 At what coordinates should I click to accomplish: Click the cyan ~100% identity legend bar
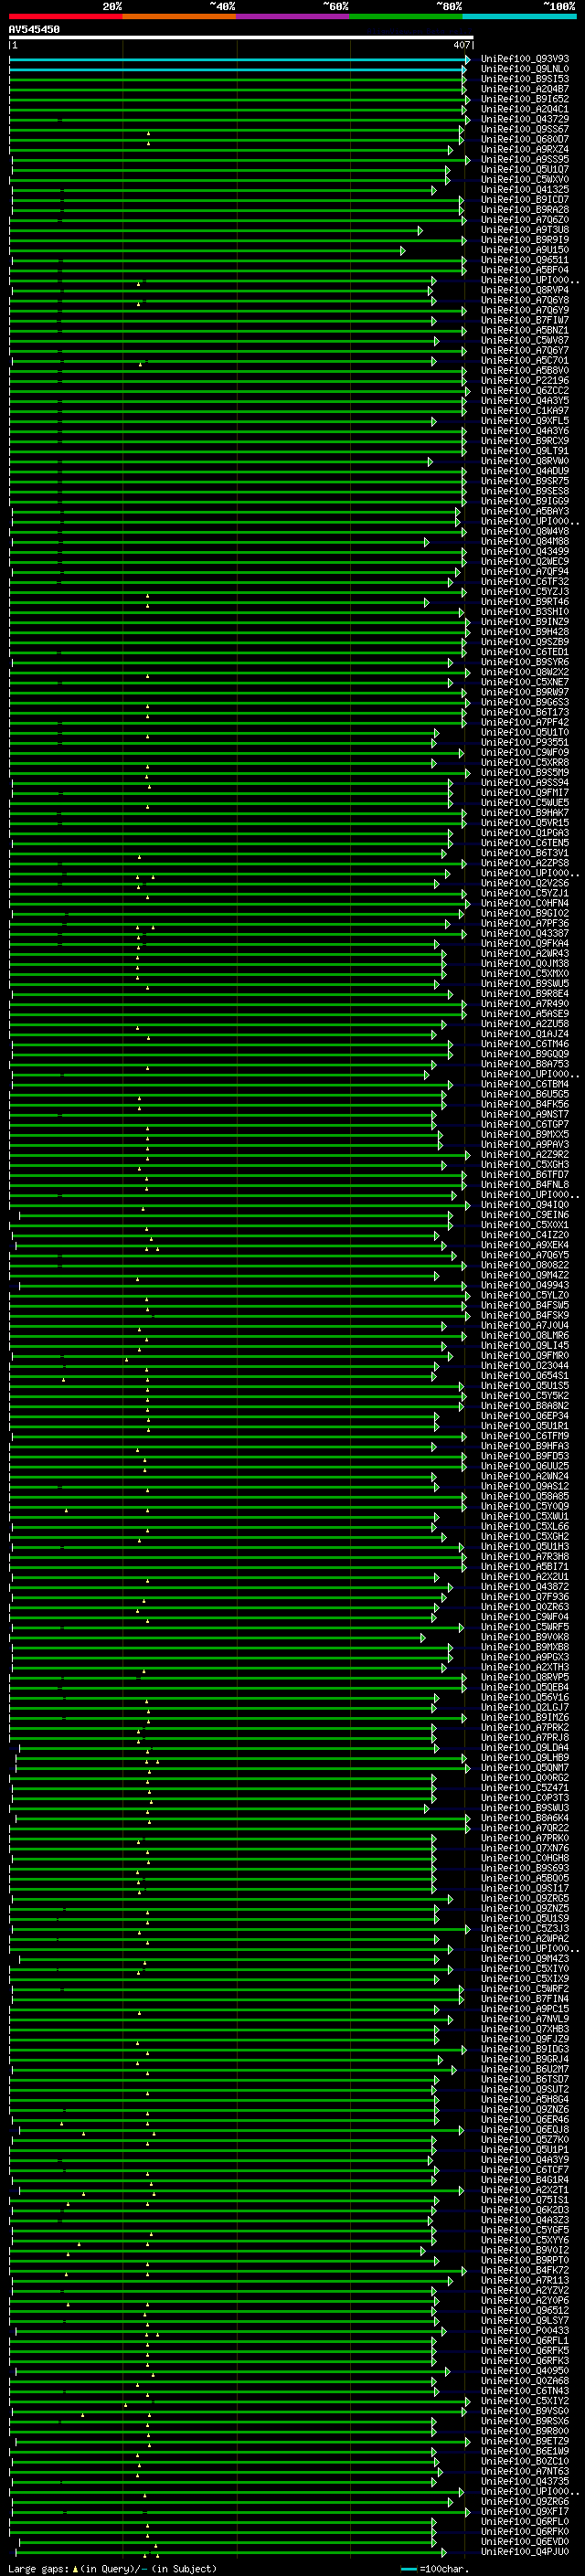(x=520, y=17)
